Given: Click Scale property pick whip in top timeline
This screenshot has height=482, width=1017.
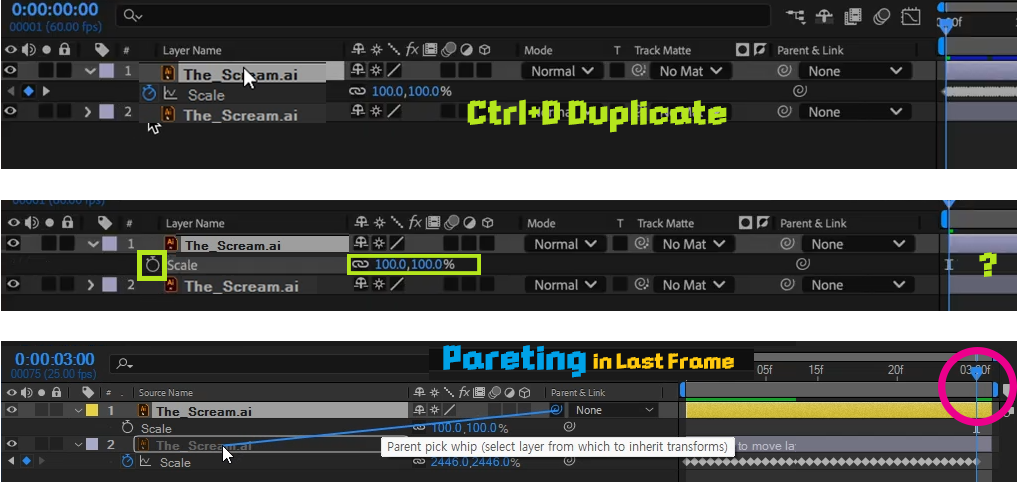Looking at the screenshot, I should [800, 91].
